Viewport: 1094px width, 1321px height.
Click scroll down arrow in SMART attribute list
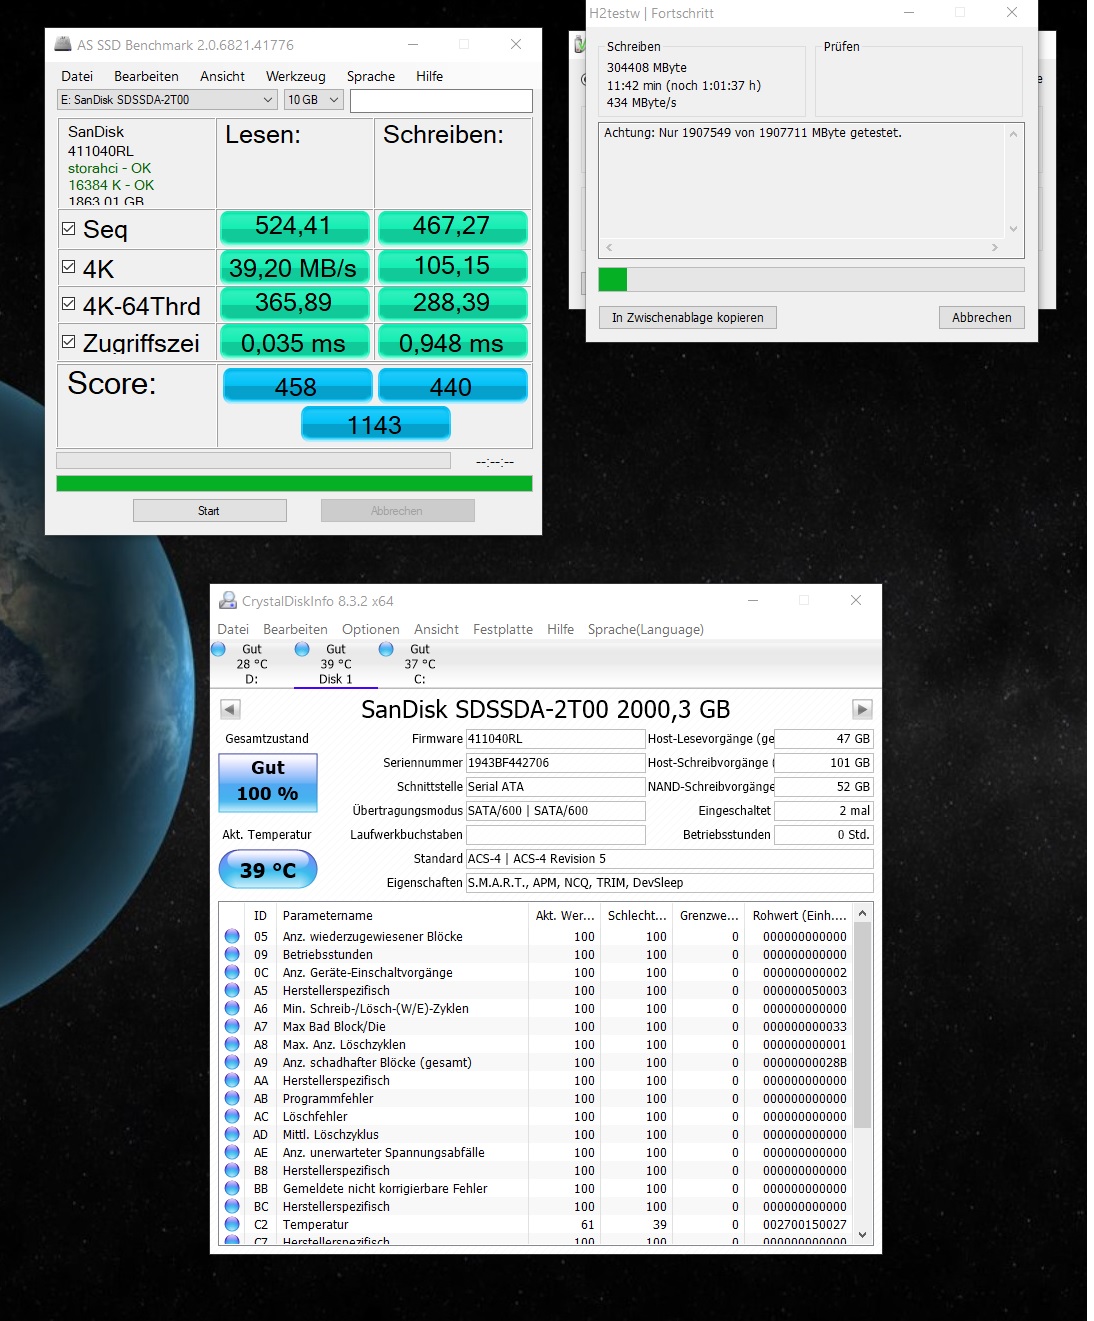[863, 1235]
